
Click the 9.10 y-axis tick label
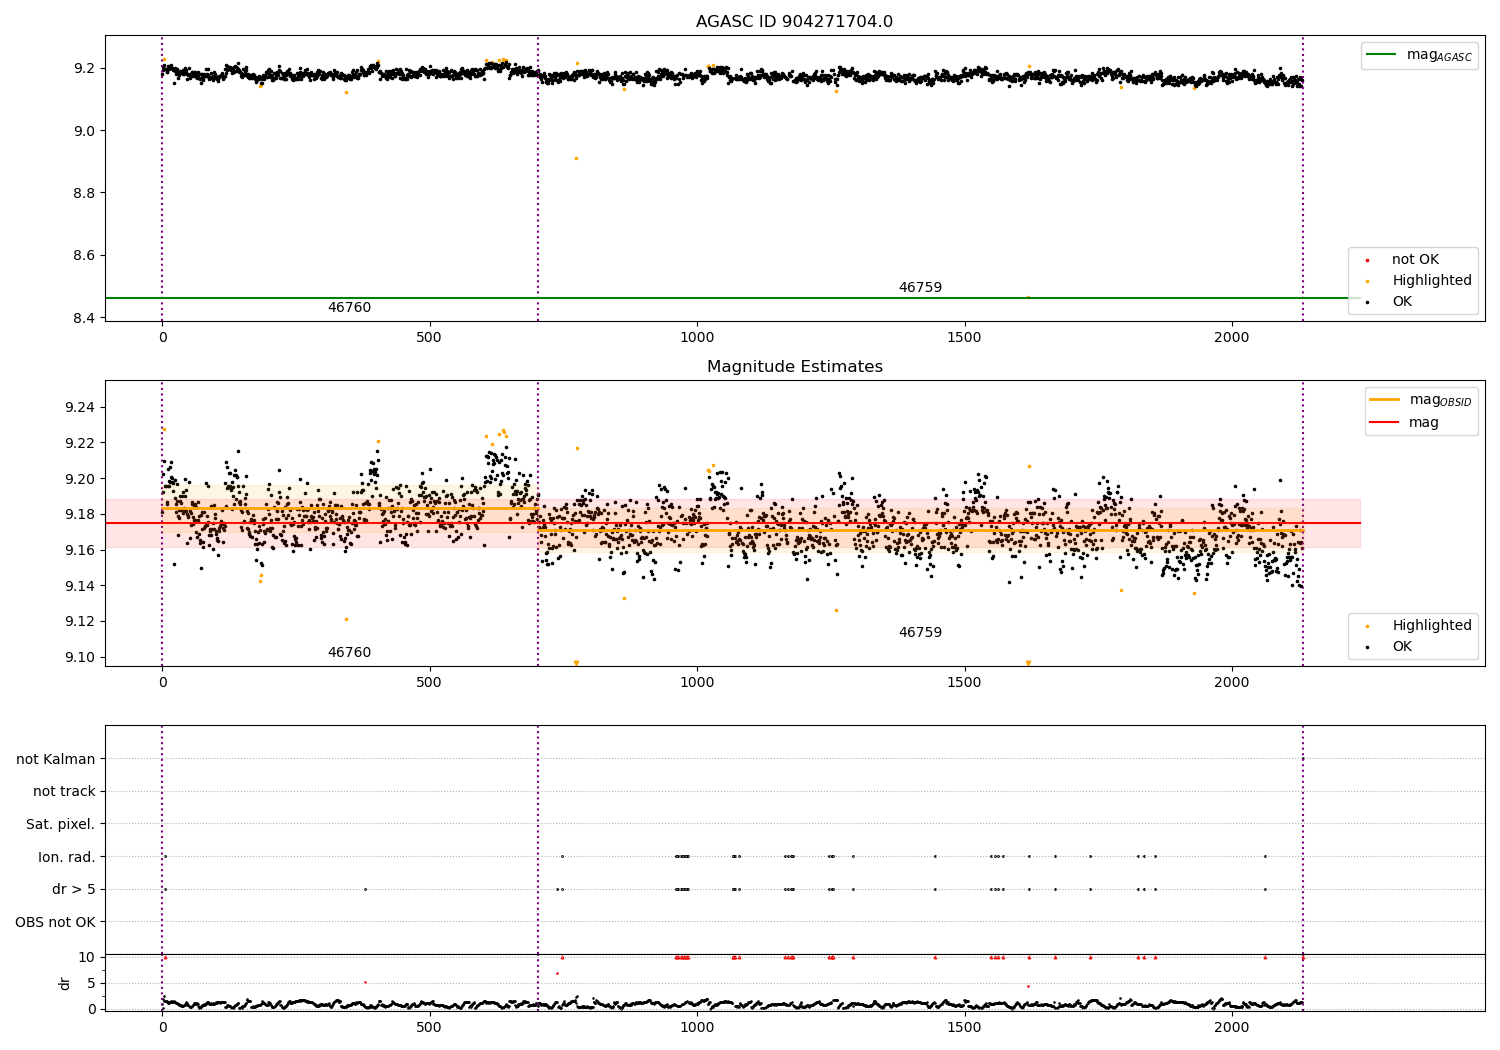(80, 657)
